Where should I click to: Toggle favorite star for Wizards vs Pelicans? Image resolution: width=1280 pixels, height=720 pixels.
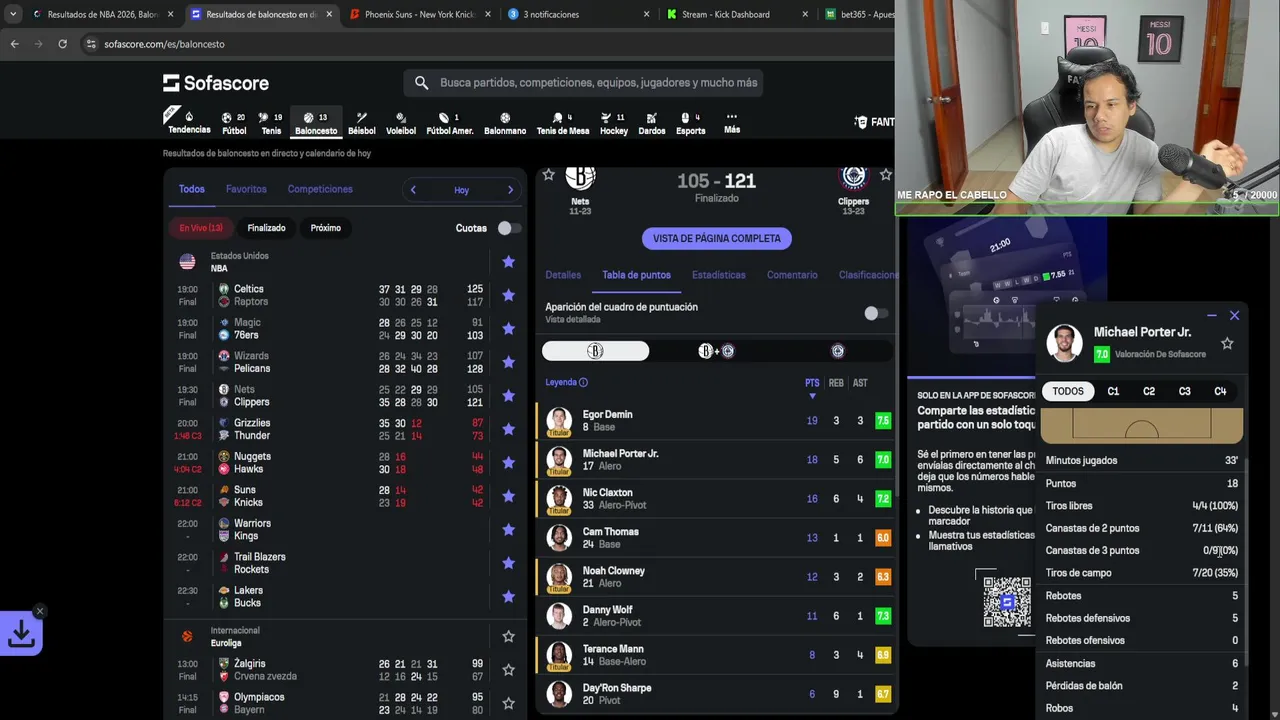pos(508,362)
